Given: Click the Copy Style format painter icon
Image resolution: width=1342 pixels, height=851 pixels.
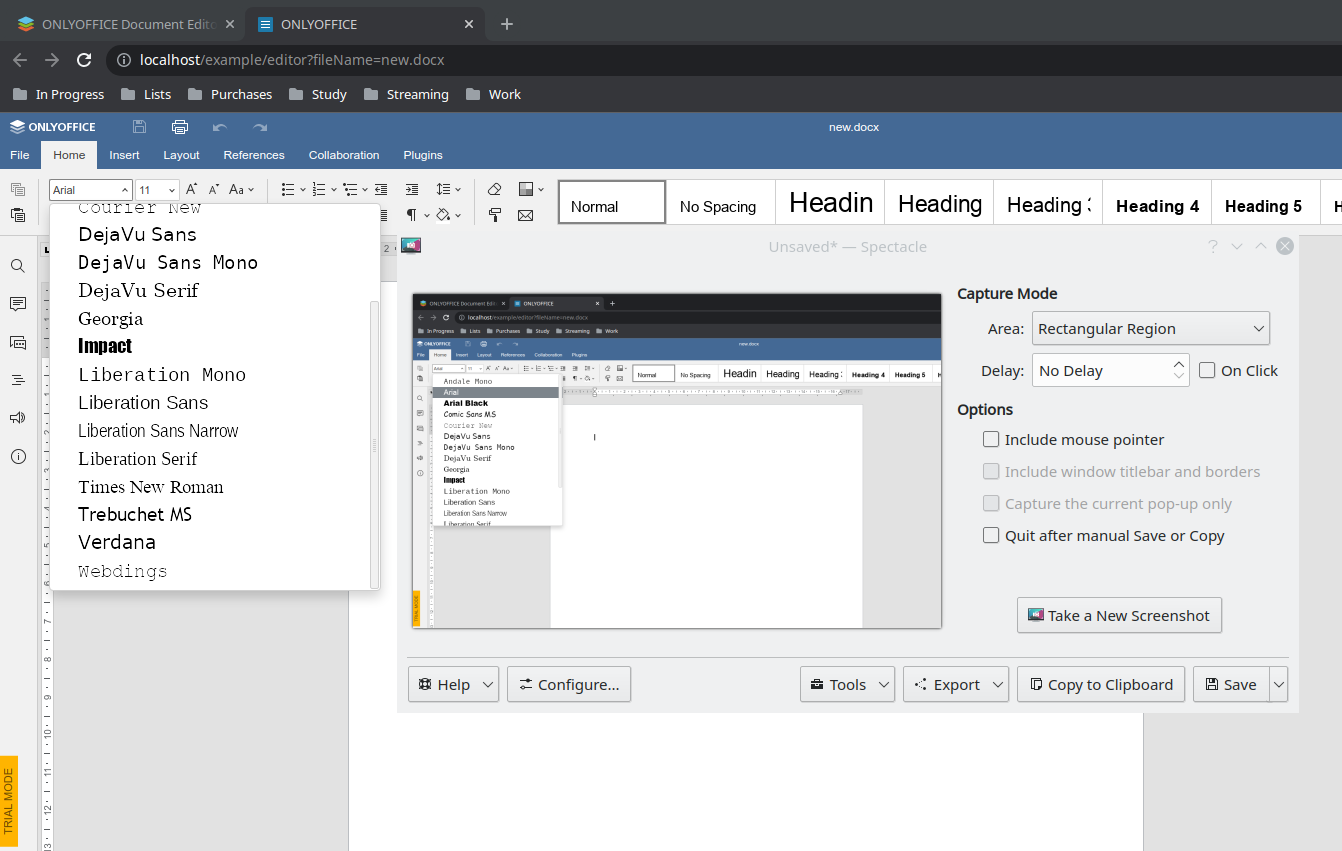Looking at the screenshot, I should pyautogui.click(x=494, y=215).
